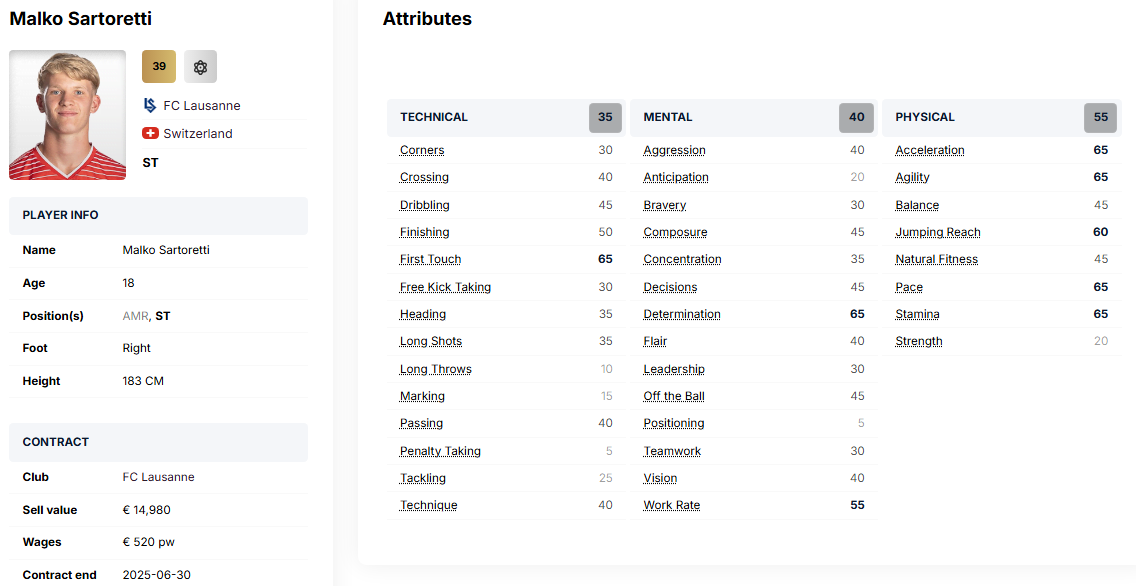Click the Switzerland flag icon
1136x586 pixels.
[150, 133]
